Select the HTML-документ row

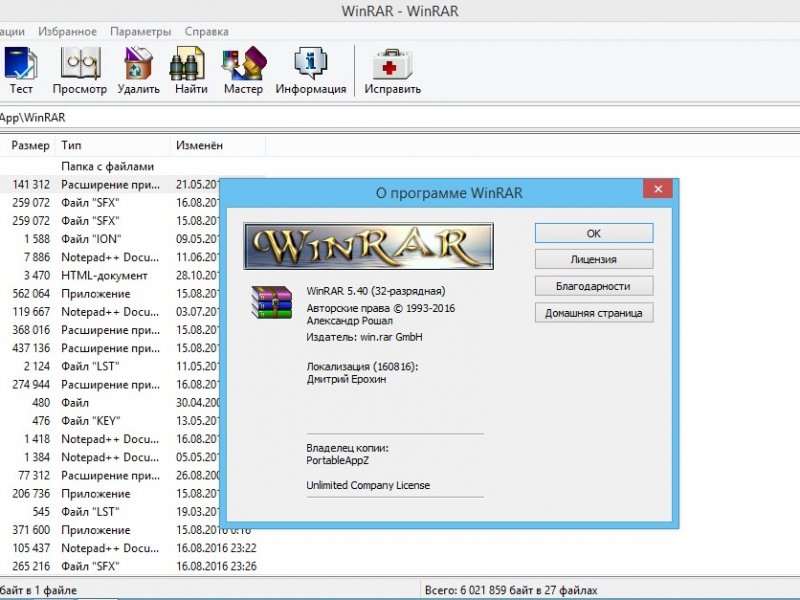[110, 276]
